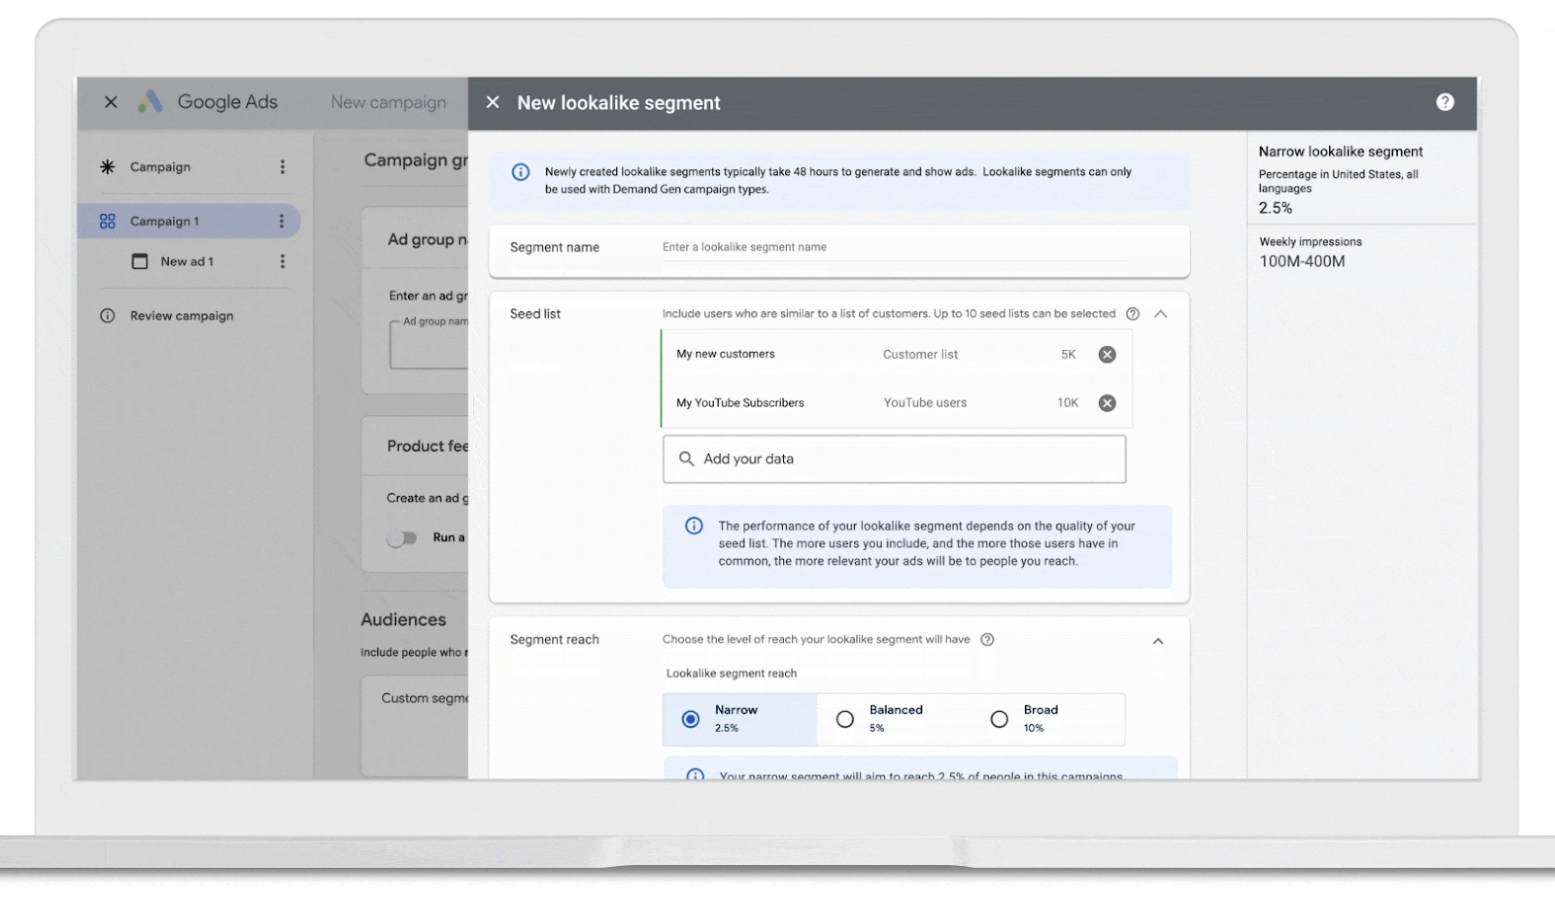Open help icon in panel header
Viewport: 1555px width, 910px height.
coord(1444,102)
